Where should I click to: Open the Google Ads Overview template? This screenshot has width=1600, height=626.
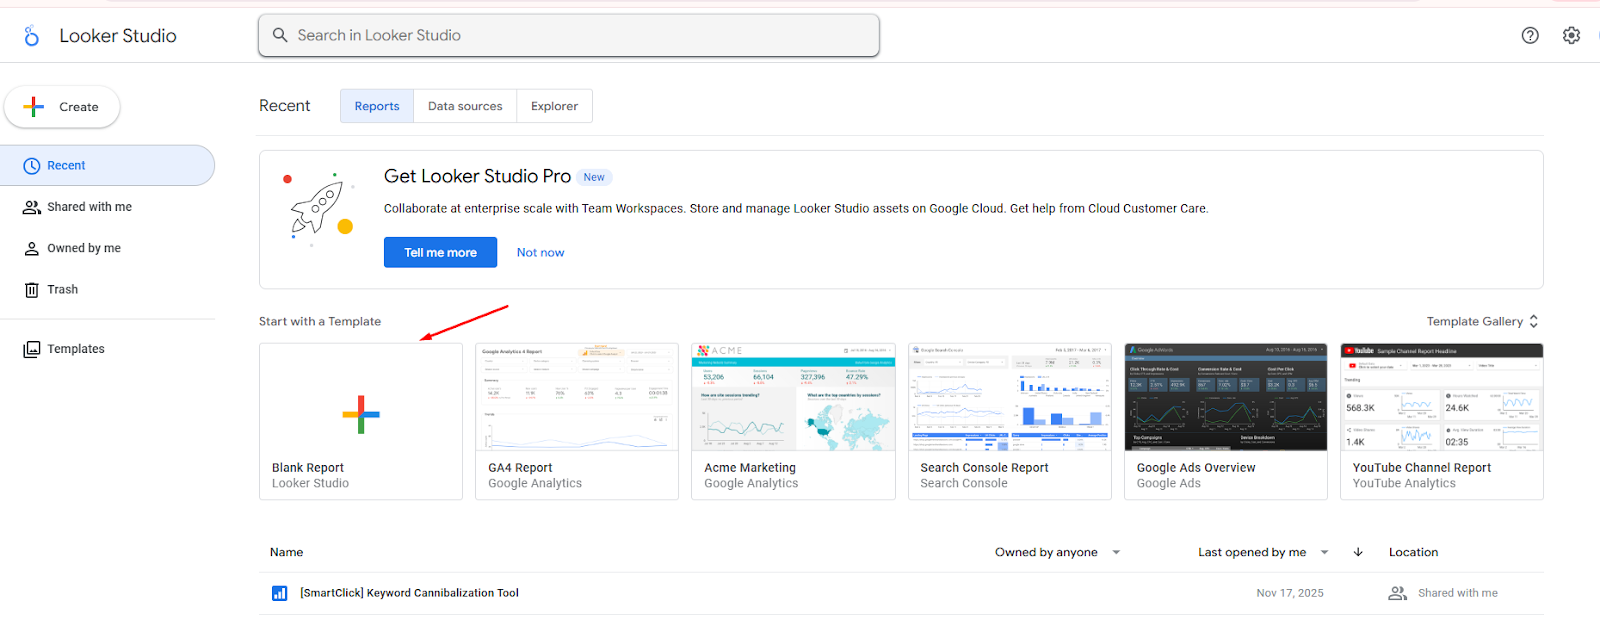(1226, 421)
